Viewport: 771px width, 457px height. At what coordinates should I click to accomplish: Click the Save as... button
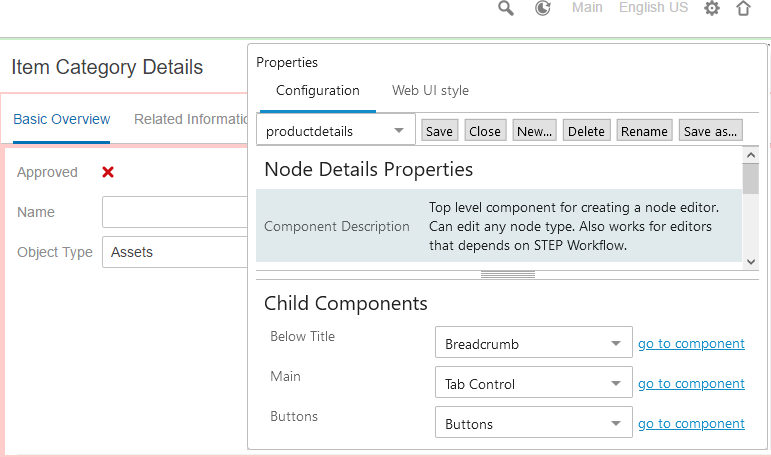point(710,131)
